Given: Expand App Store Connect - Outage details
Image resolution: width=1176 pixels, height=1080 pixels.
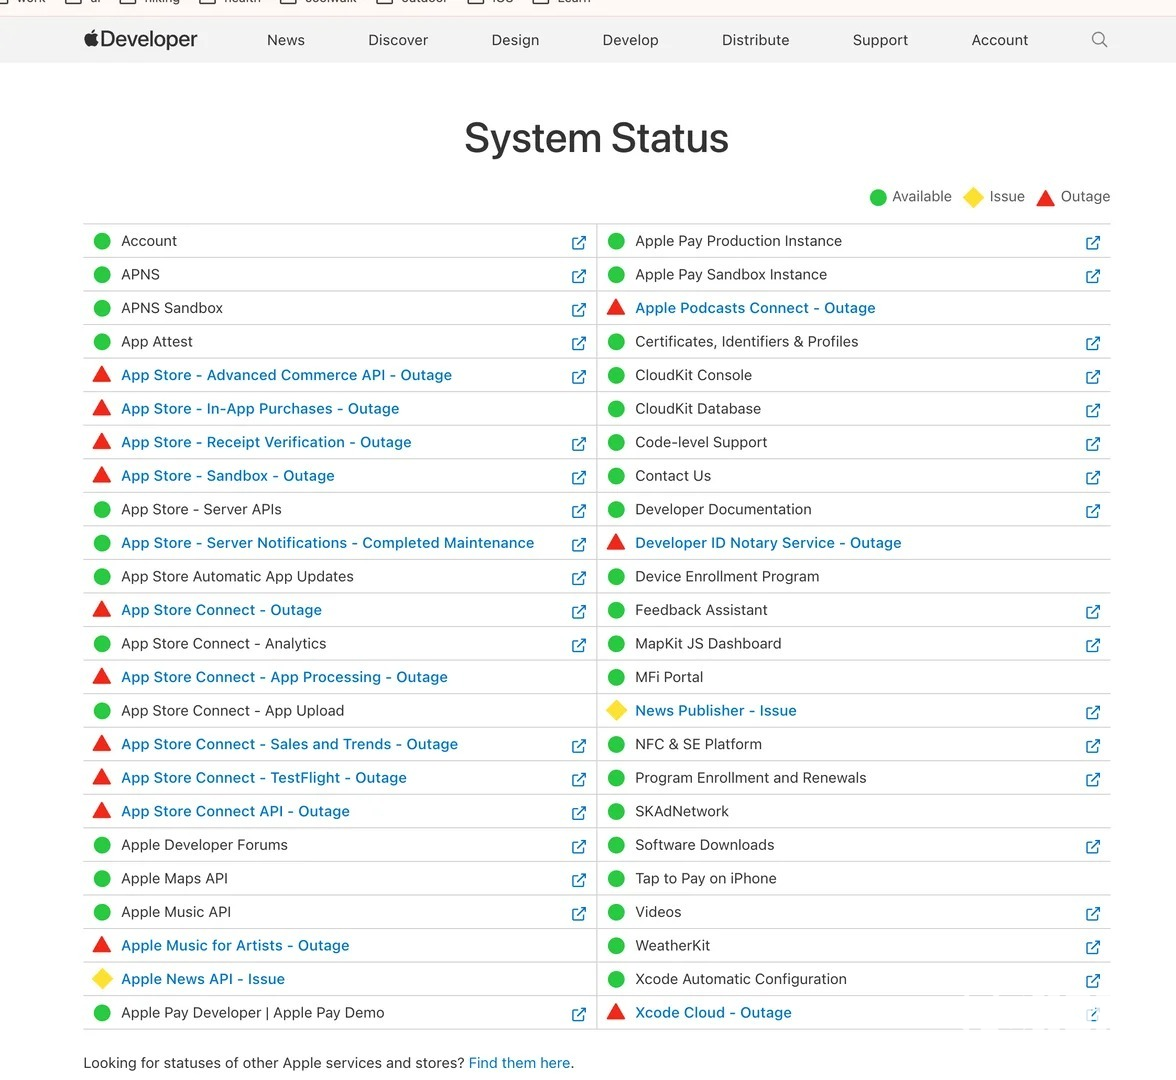Looking at the screenshot, I should tap(221, 610).
